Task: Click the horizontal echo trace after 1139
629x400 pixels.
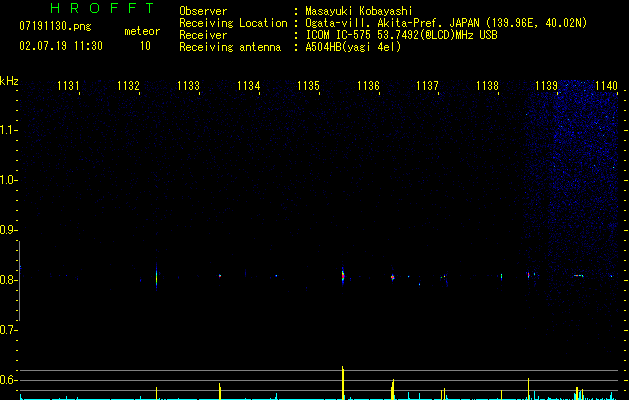Action: tap(578, 276)
